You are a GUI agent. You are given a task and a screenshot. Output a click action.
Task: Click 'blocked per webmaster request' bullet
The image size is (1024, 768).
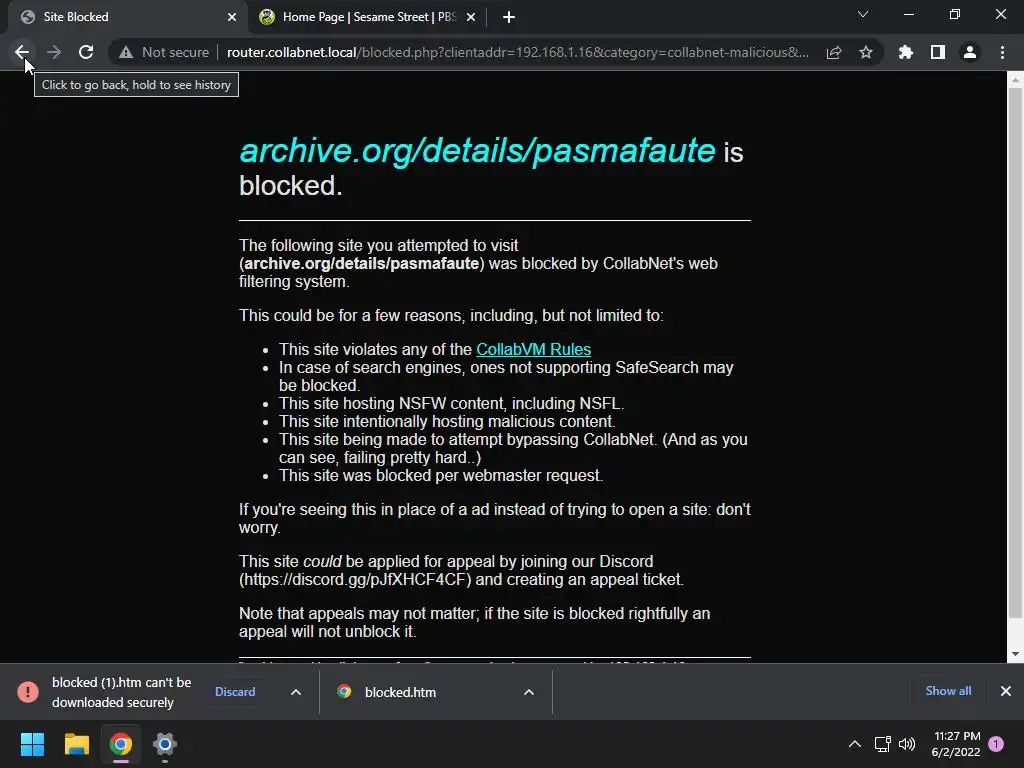pos(441,475)
